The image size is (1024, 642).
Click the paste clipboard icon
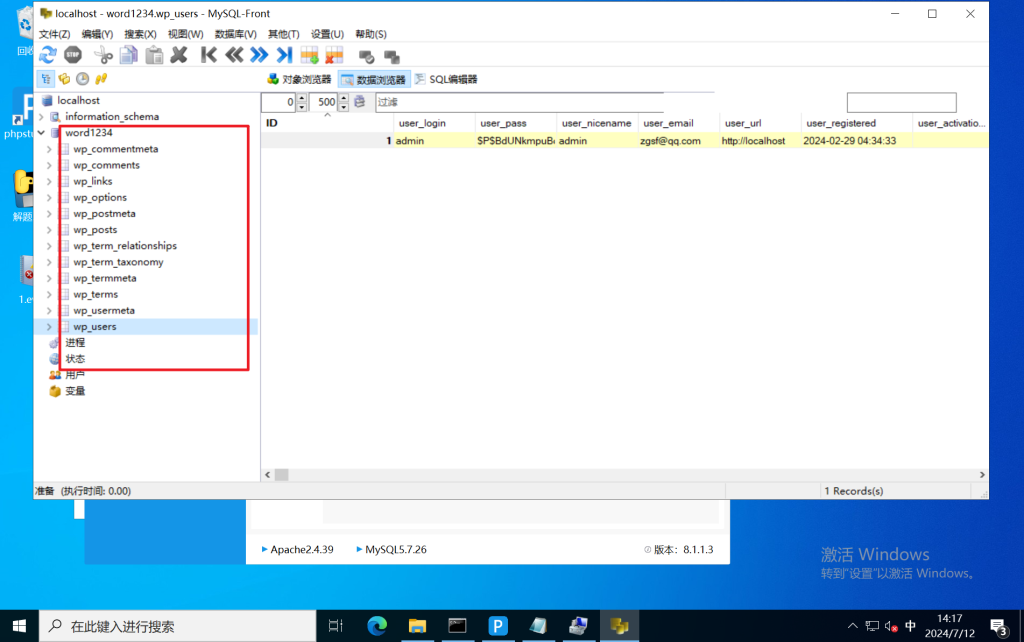154,55
